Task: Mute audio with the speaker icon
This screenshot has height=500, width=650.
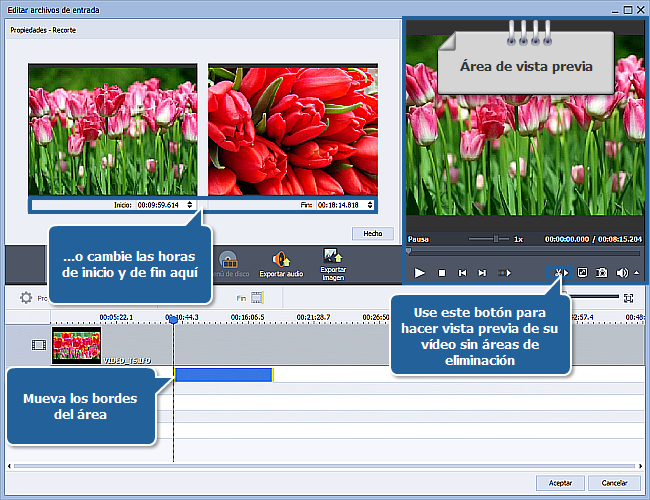Action: click(x=622, y=272)
